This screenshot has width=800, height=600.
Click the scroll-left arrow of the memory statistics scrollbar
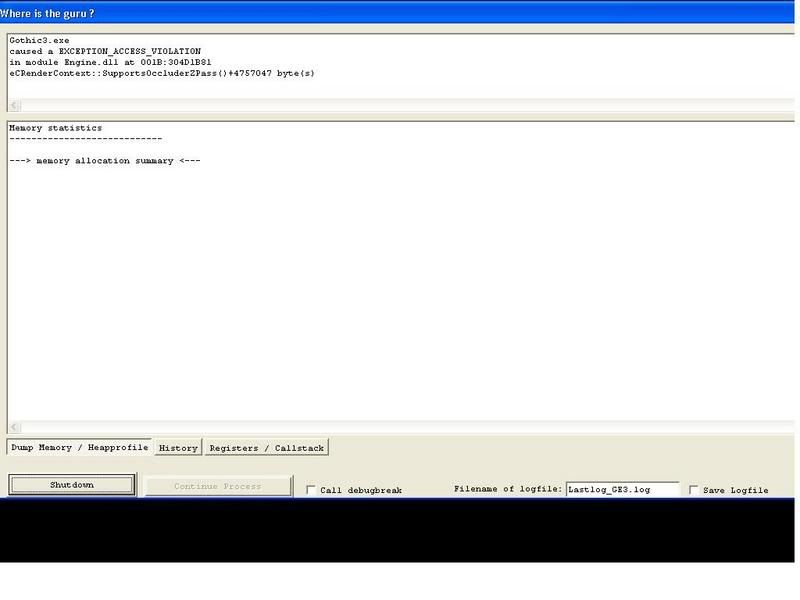[14, 427]
